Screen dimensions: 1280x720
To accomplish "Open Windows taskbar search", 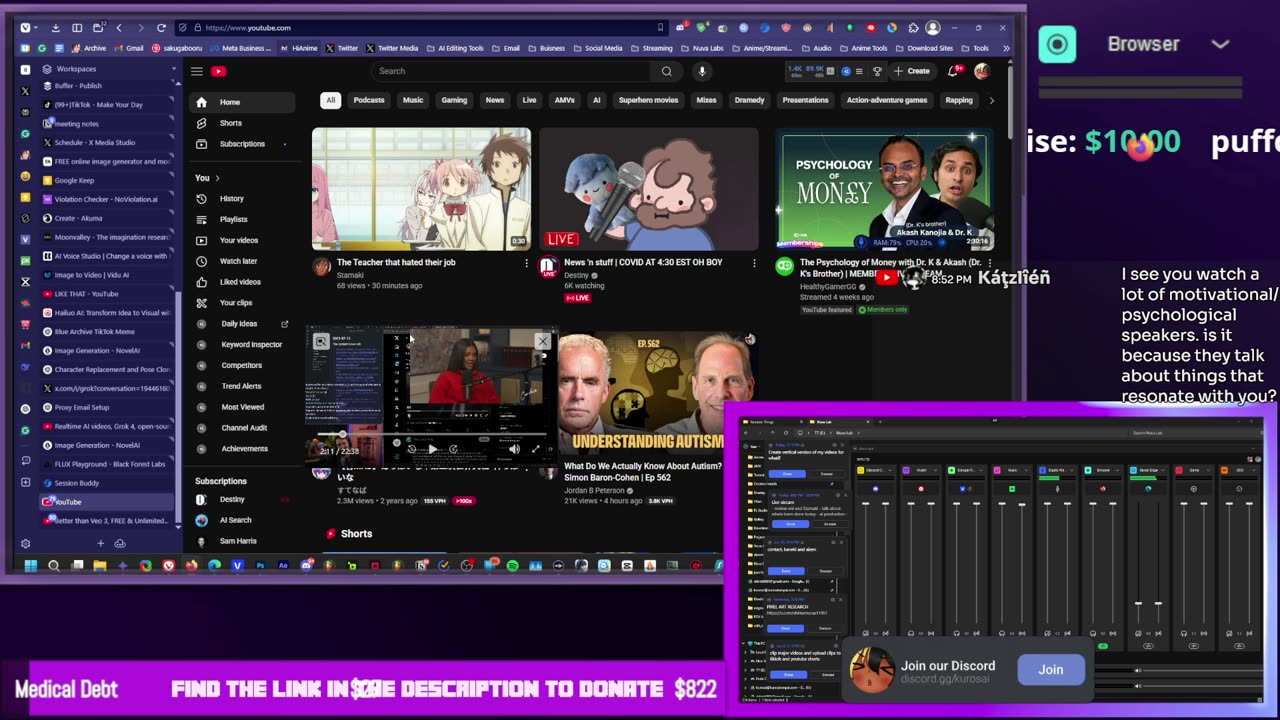I will coord(54,566).
